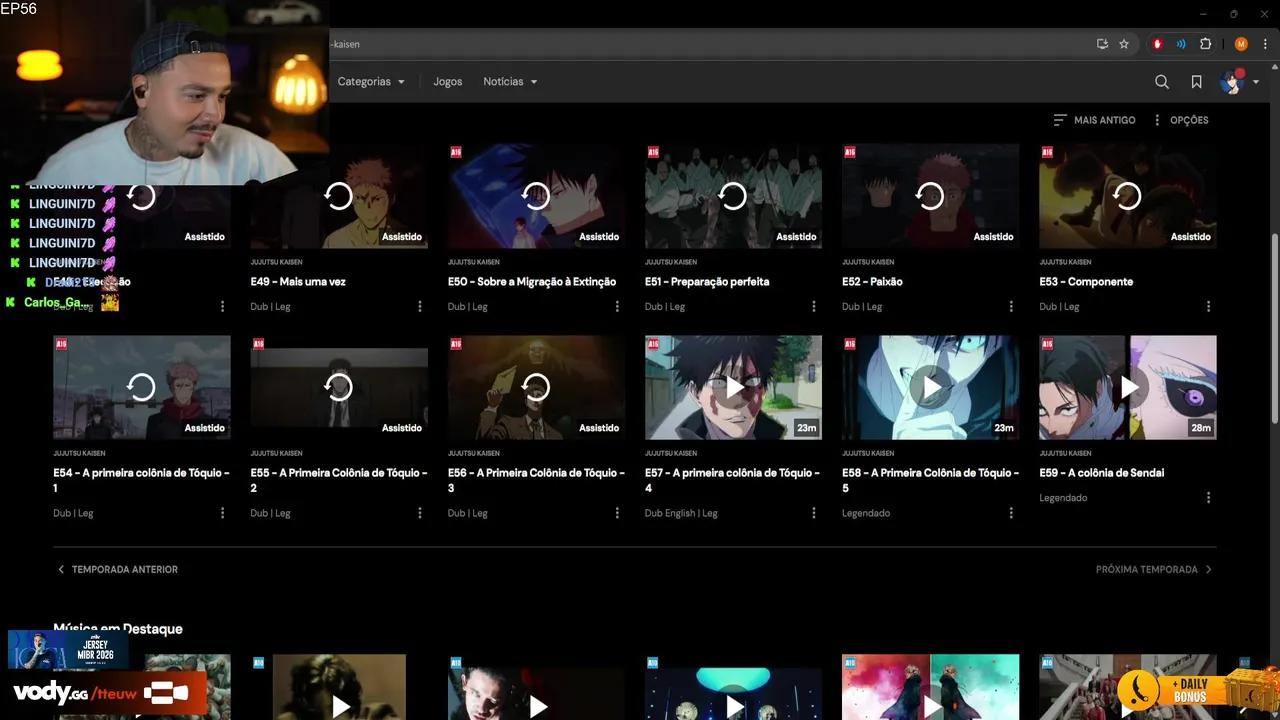Screen dimensions: 1280x720
Task: Open more options for E50 episode
Action: coord(616,306)
